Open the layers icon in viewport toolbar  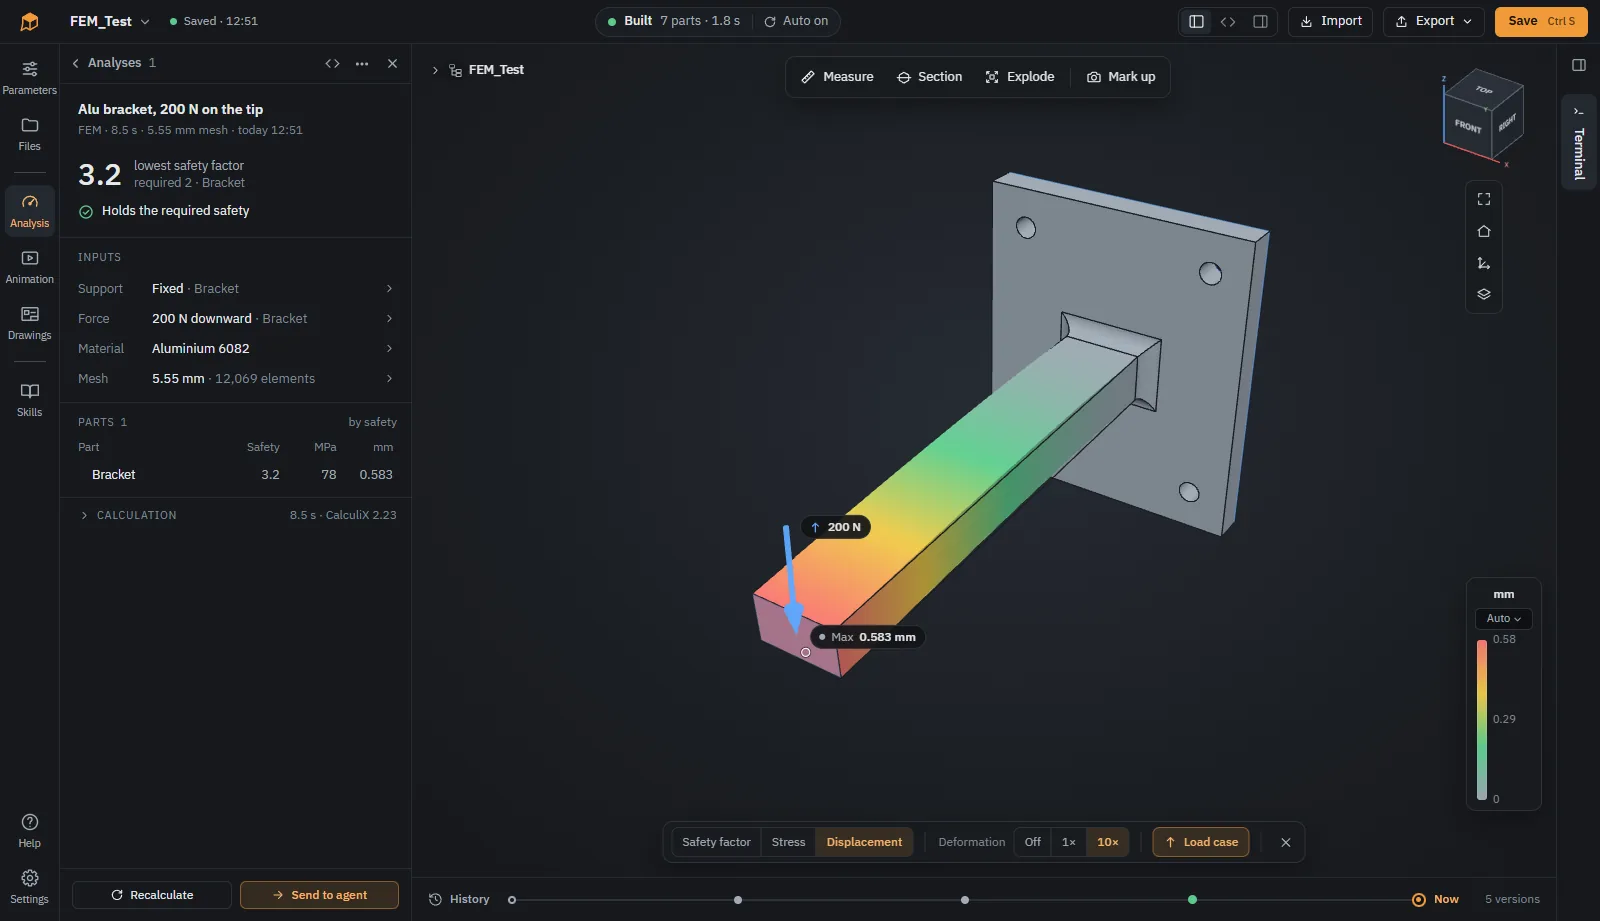1484,294
